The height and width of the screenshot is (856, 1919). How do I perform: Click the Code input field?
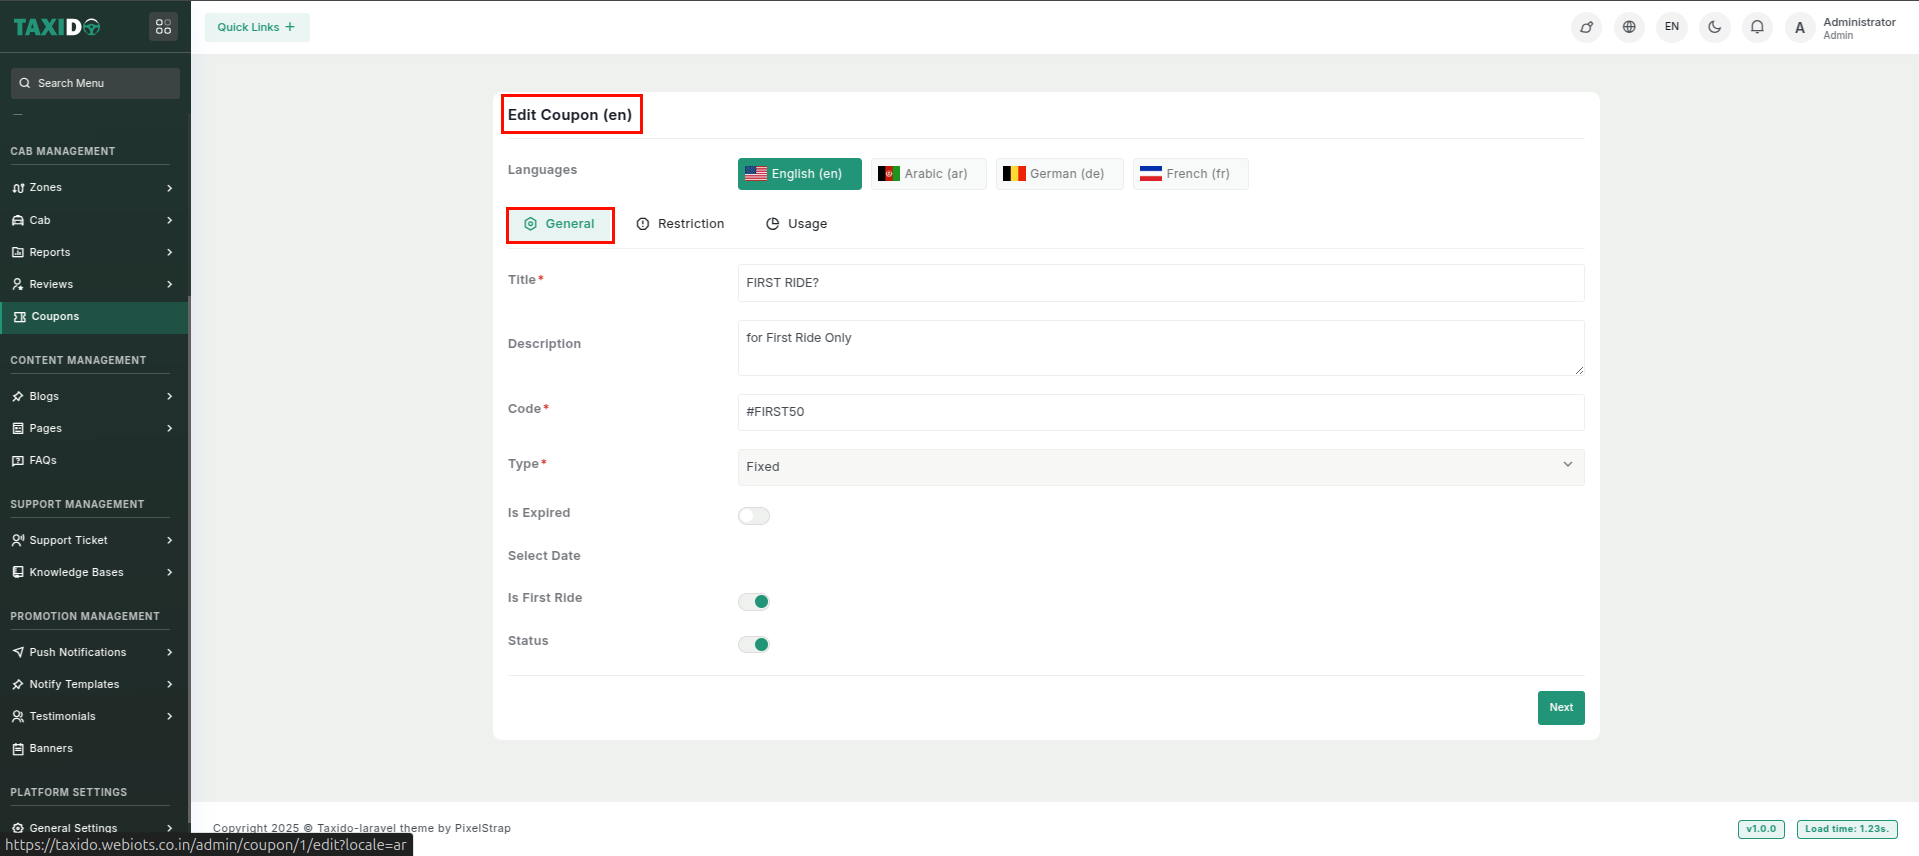[1160, 412]
